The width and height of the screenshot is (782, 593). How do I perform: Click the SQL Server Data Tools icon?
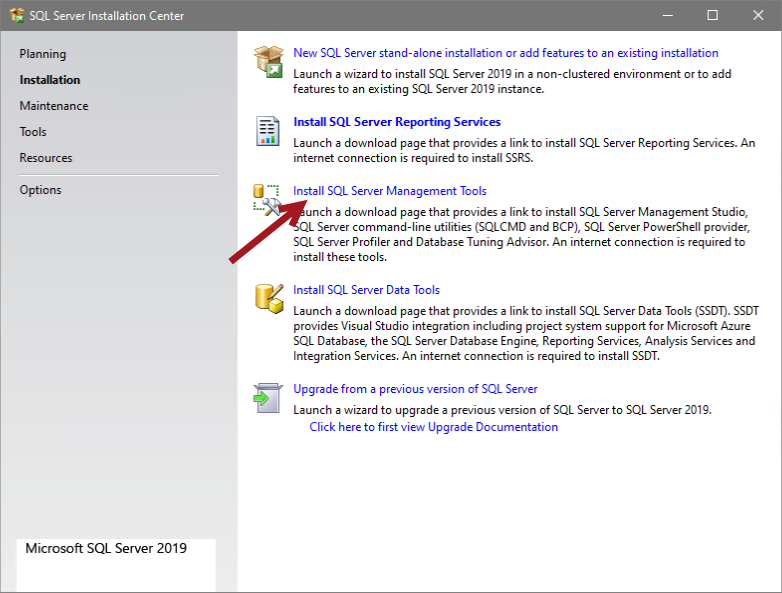point(269,299)
